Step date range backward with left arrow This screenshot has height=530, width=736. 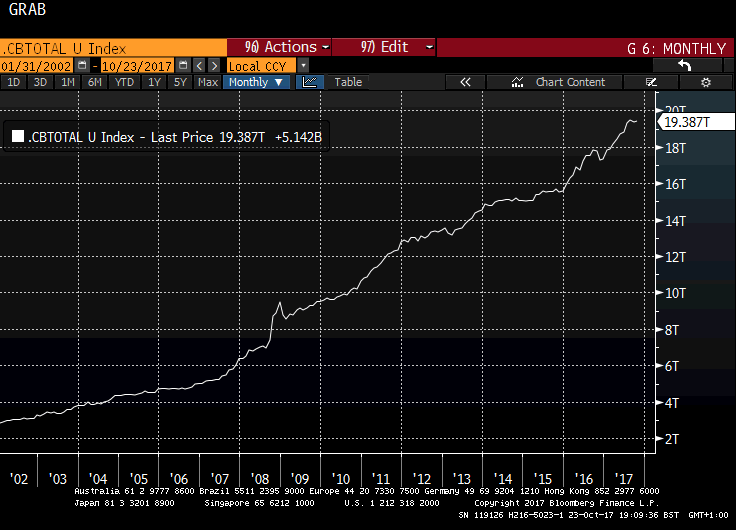tap(199, 66)
